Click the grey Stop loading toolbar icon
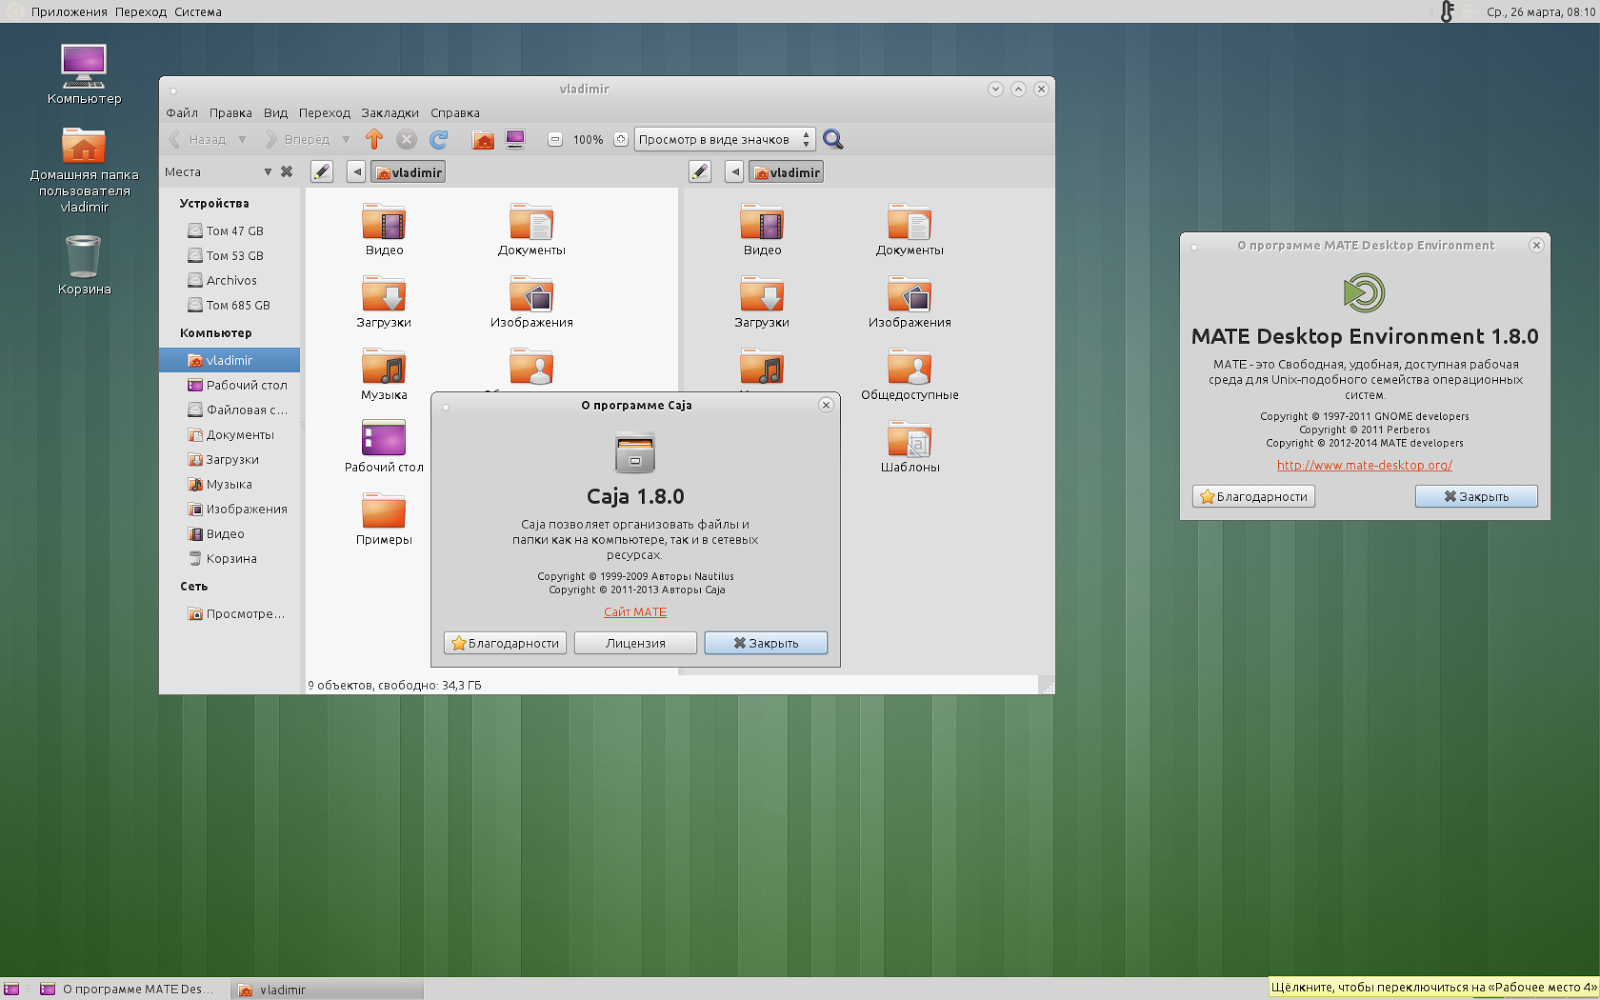The image size is (1600, 1000). (x=406, y=139)
